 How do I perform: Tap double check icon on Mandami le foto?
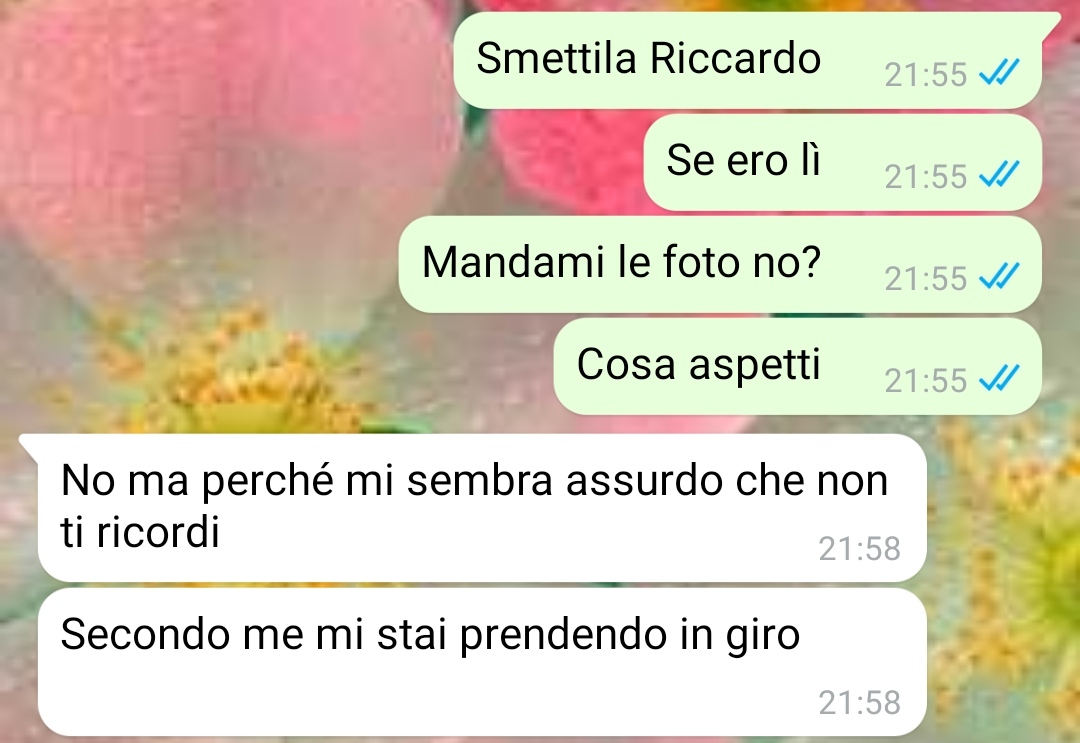[x=999, y=275]
